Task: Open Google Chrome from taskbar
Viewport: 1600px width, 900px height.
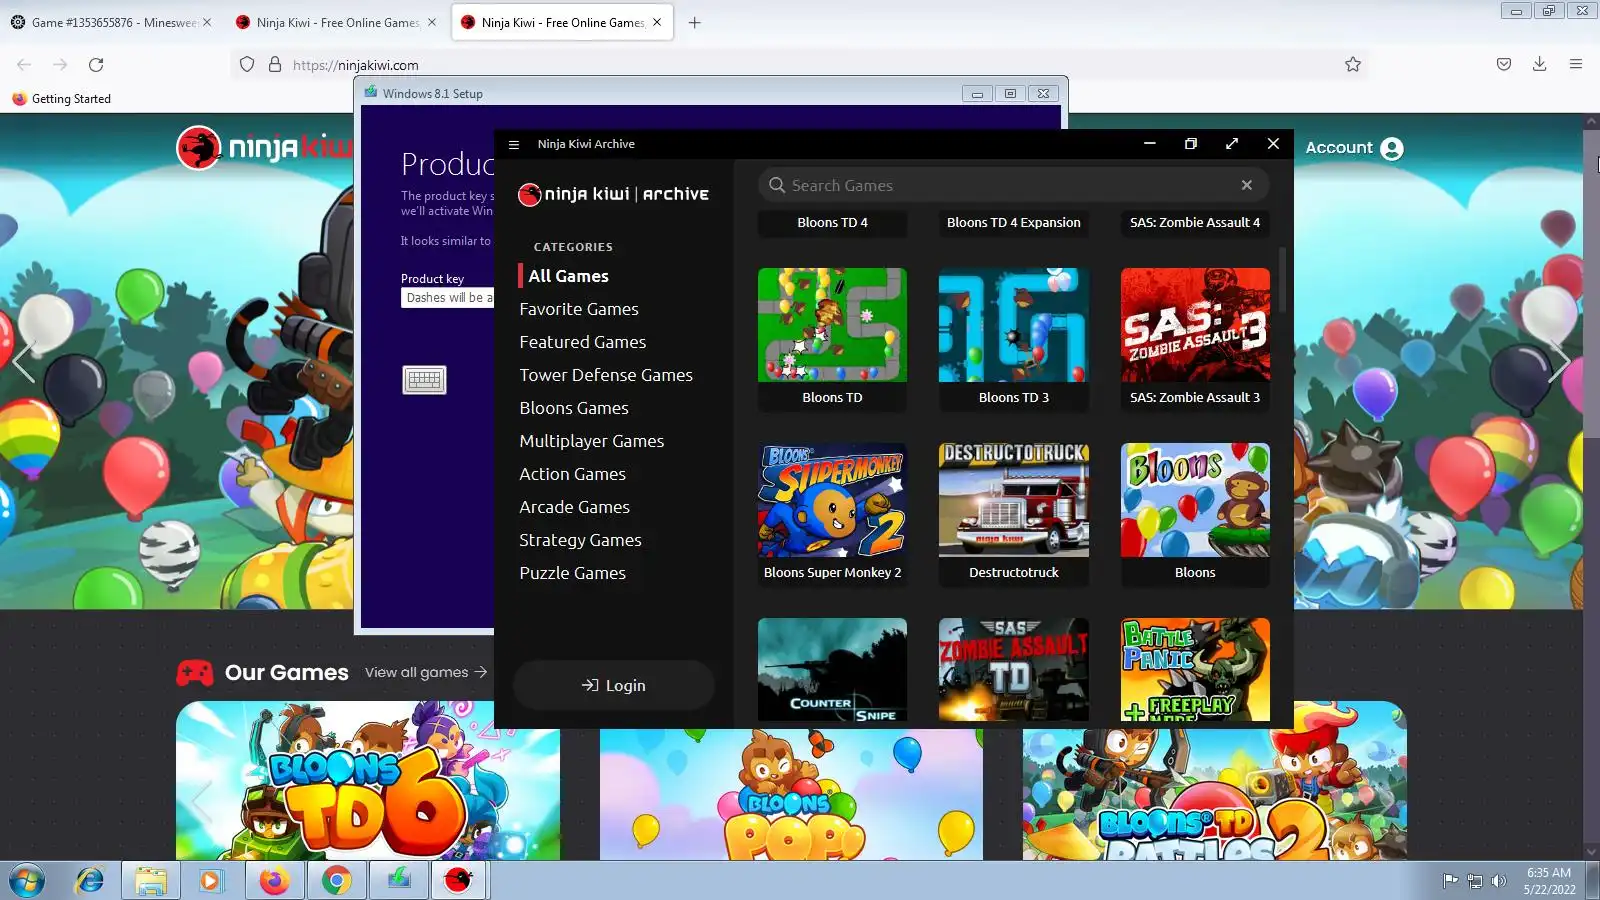Action: pyautogui.click(x=337, y=881)
